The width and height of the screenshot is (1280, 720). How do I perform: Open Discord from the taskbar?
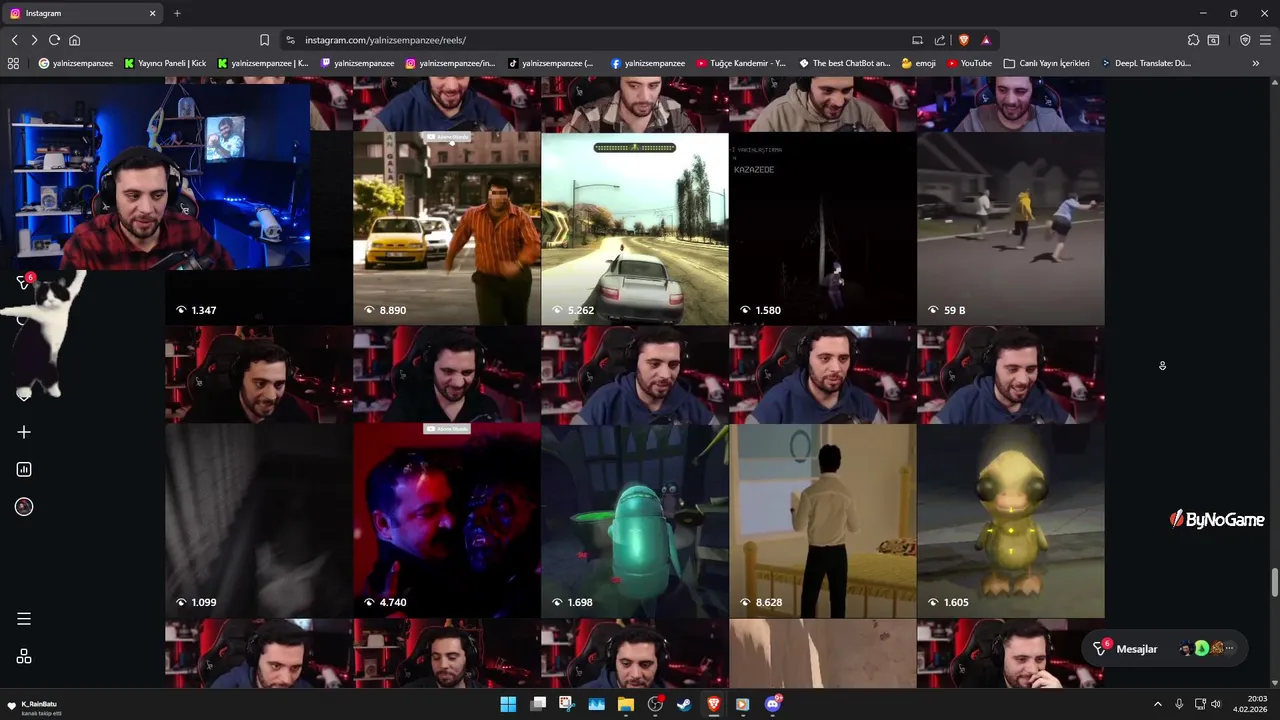pos(772,704)
